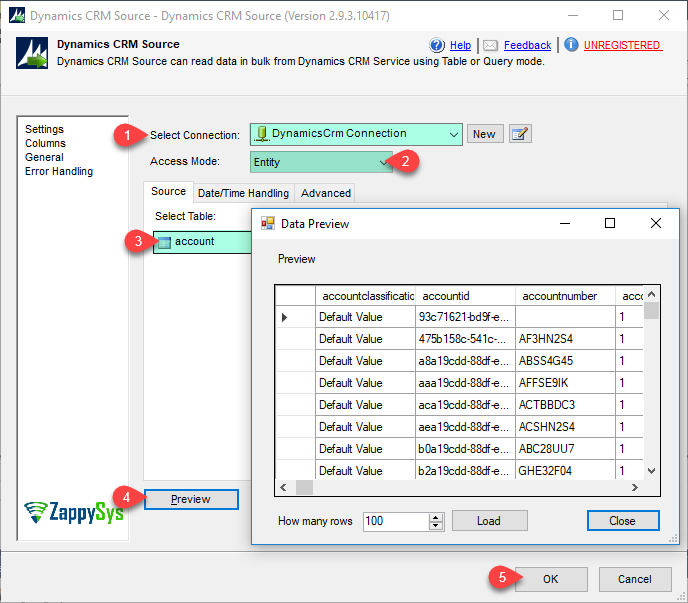Close Data Preview with the X button
Image resolution: width=688 pixels, height=603 pixels.
tap(656, 223)
